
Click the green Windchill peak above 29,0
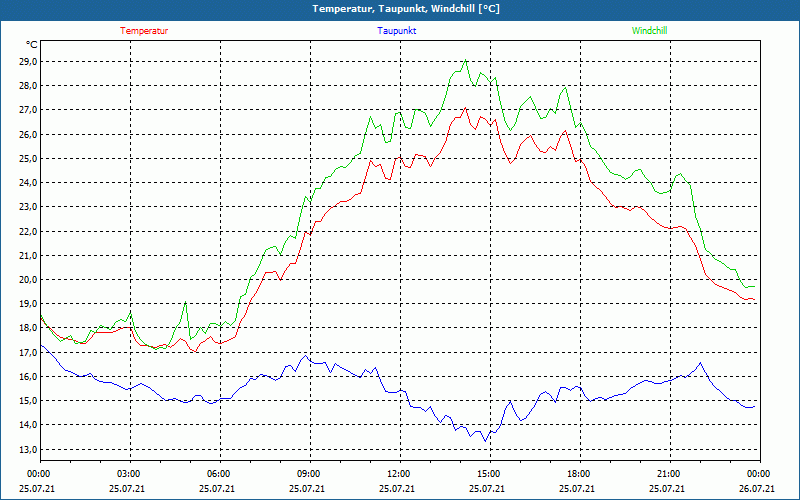coord(465,60)
